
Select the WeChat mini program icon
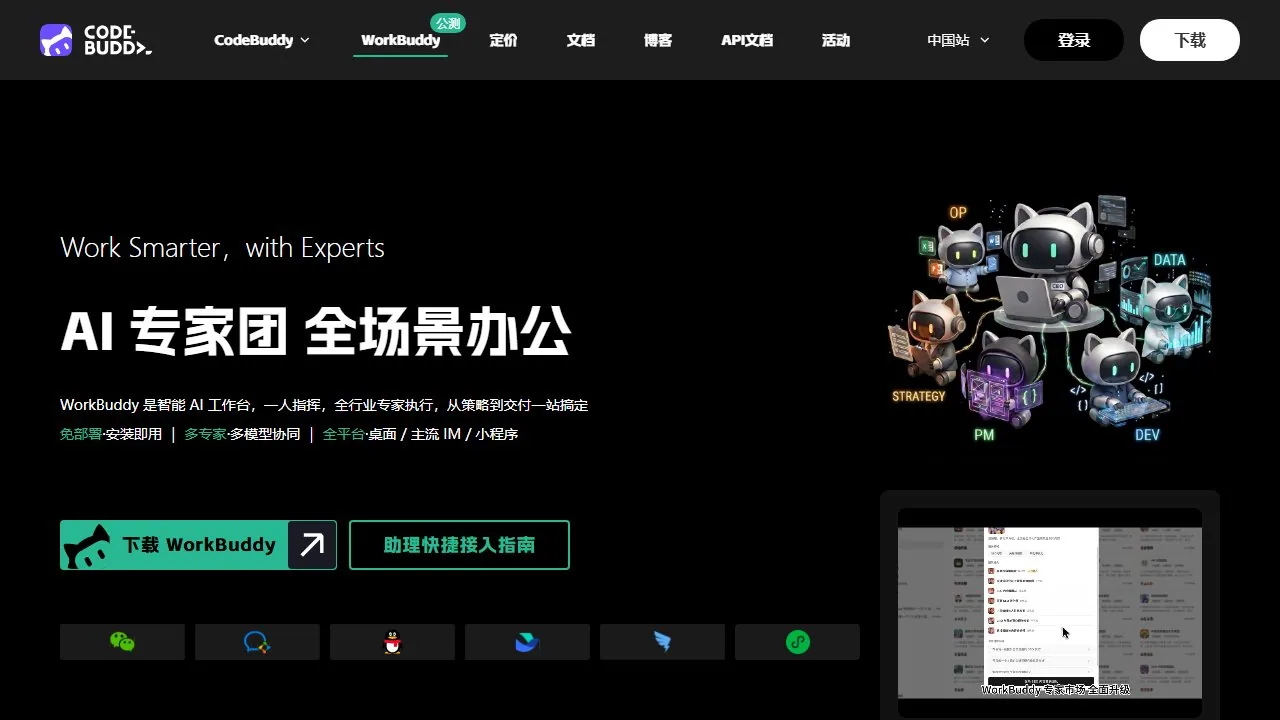tap(797, 642)
